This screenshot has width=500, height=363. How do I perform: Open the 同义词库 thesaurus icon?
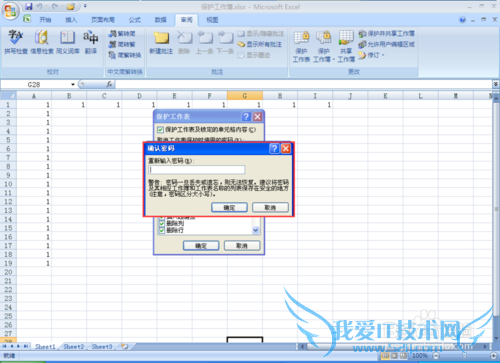click(68, 42)
